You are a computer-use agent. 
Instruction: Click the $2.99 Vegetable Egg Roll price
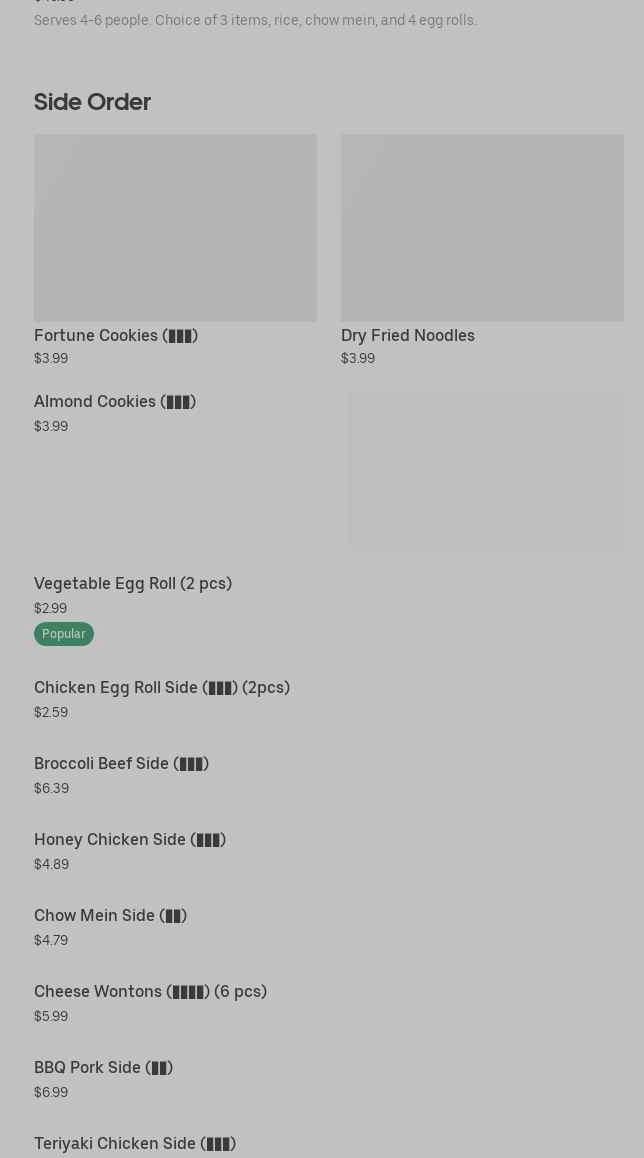pyautogui.click(x=50, y=608)
